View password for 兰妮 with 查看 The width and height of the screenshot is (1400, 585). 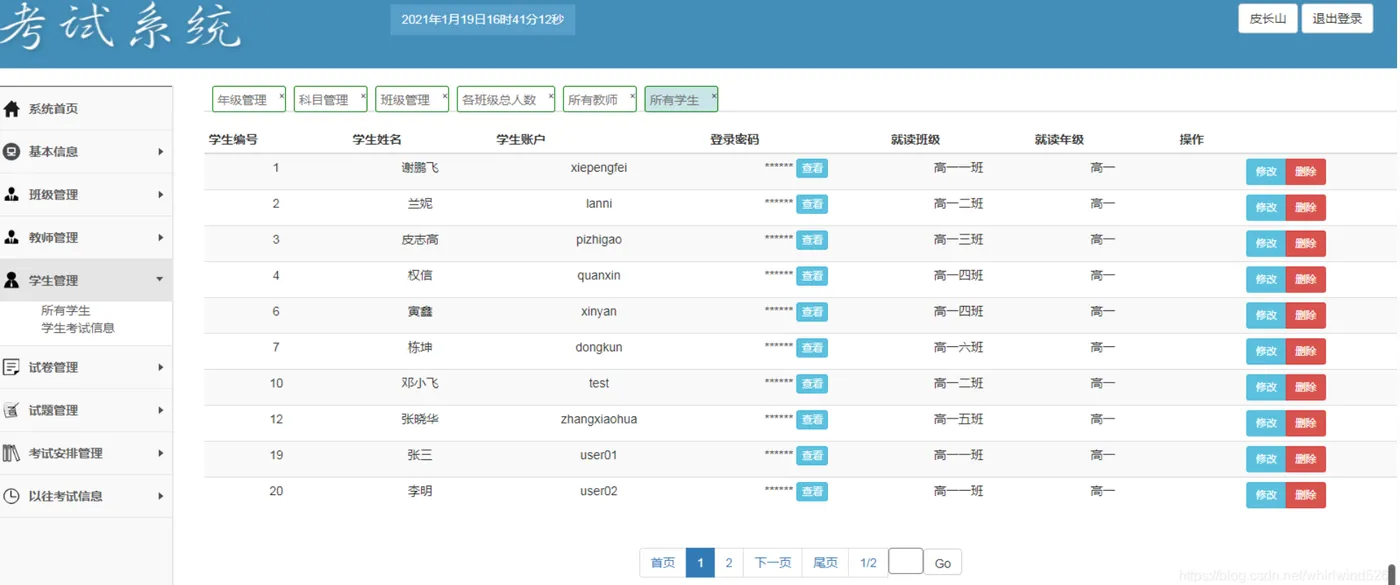coord(812,204)
